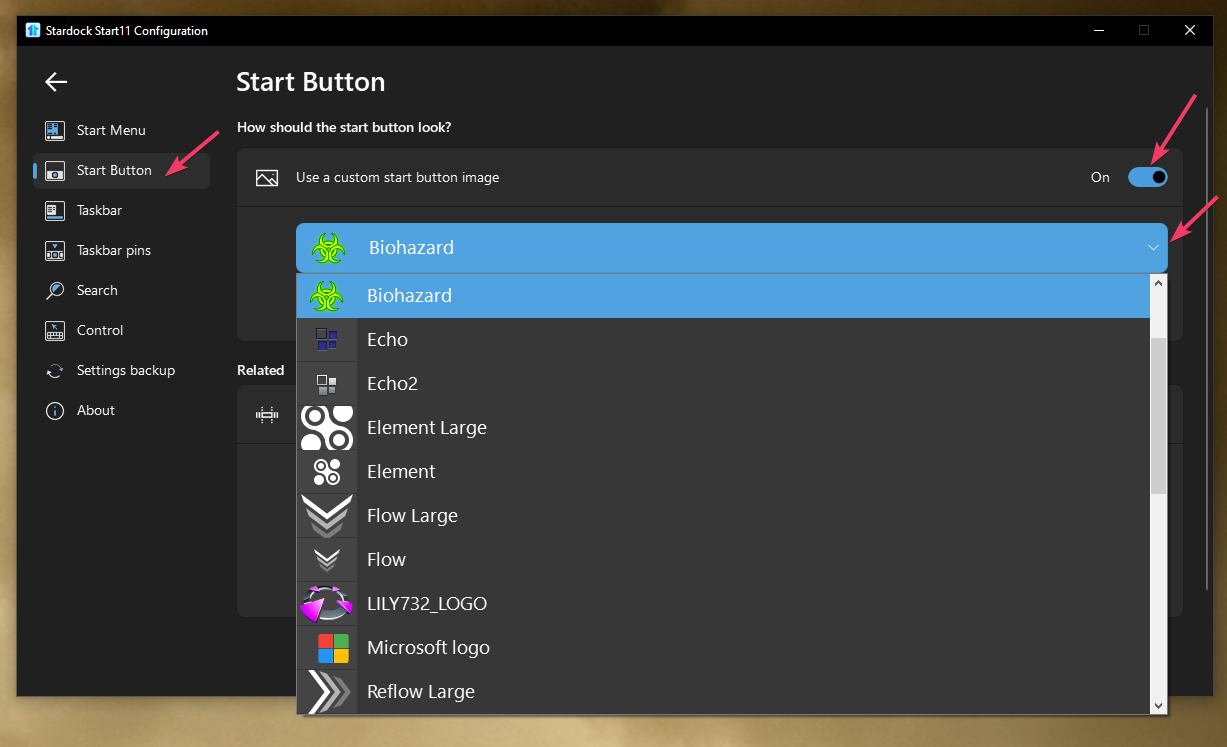Pick the Flow Large option

point(412,516)
